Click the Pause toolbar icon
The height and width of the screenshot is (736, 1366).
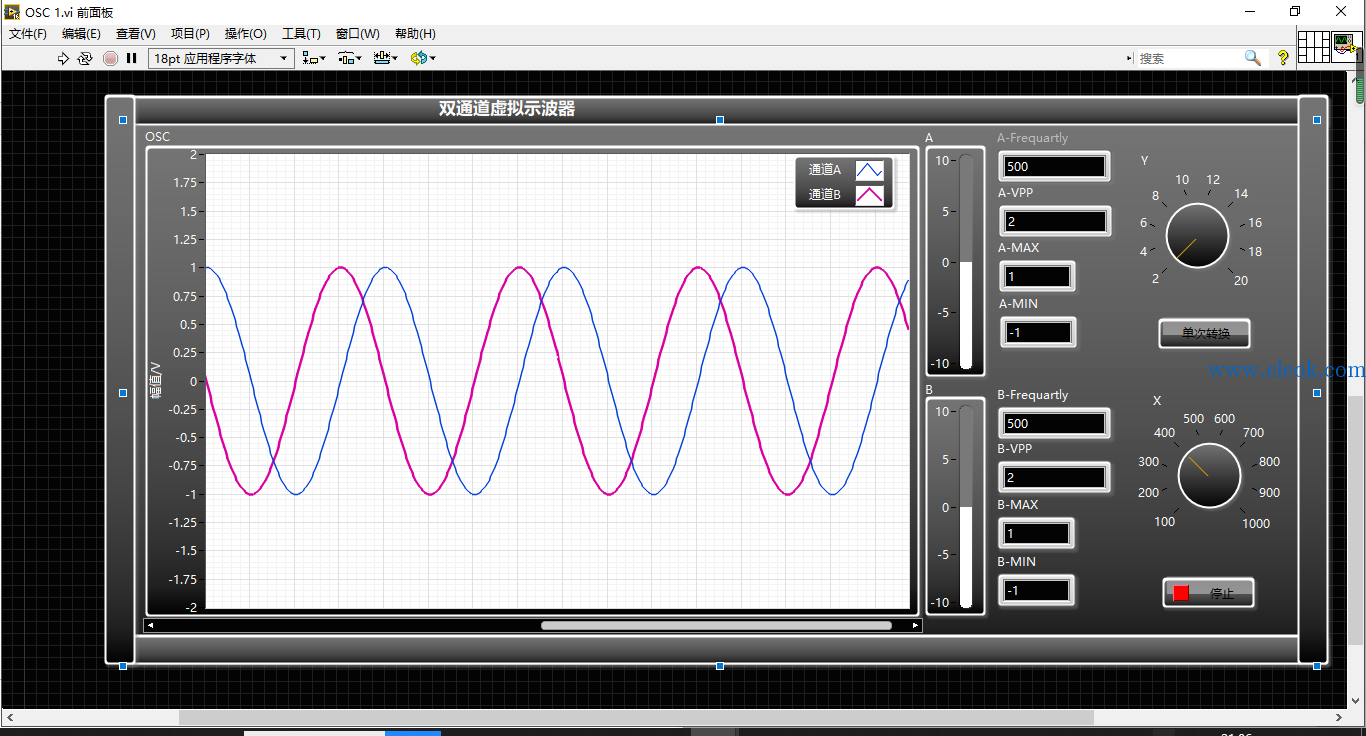(x=131, y=59)
